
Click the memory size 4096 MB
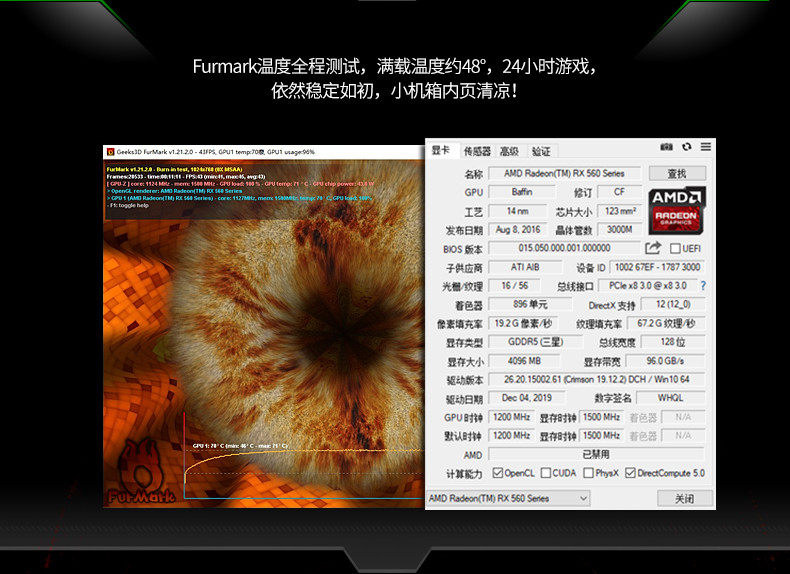524,361
